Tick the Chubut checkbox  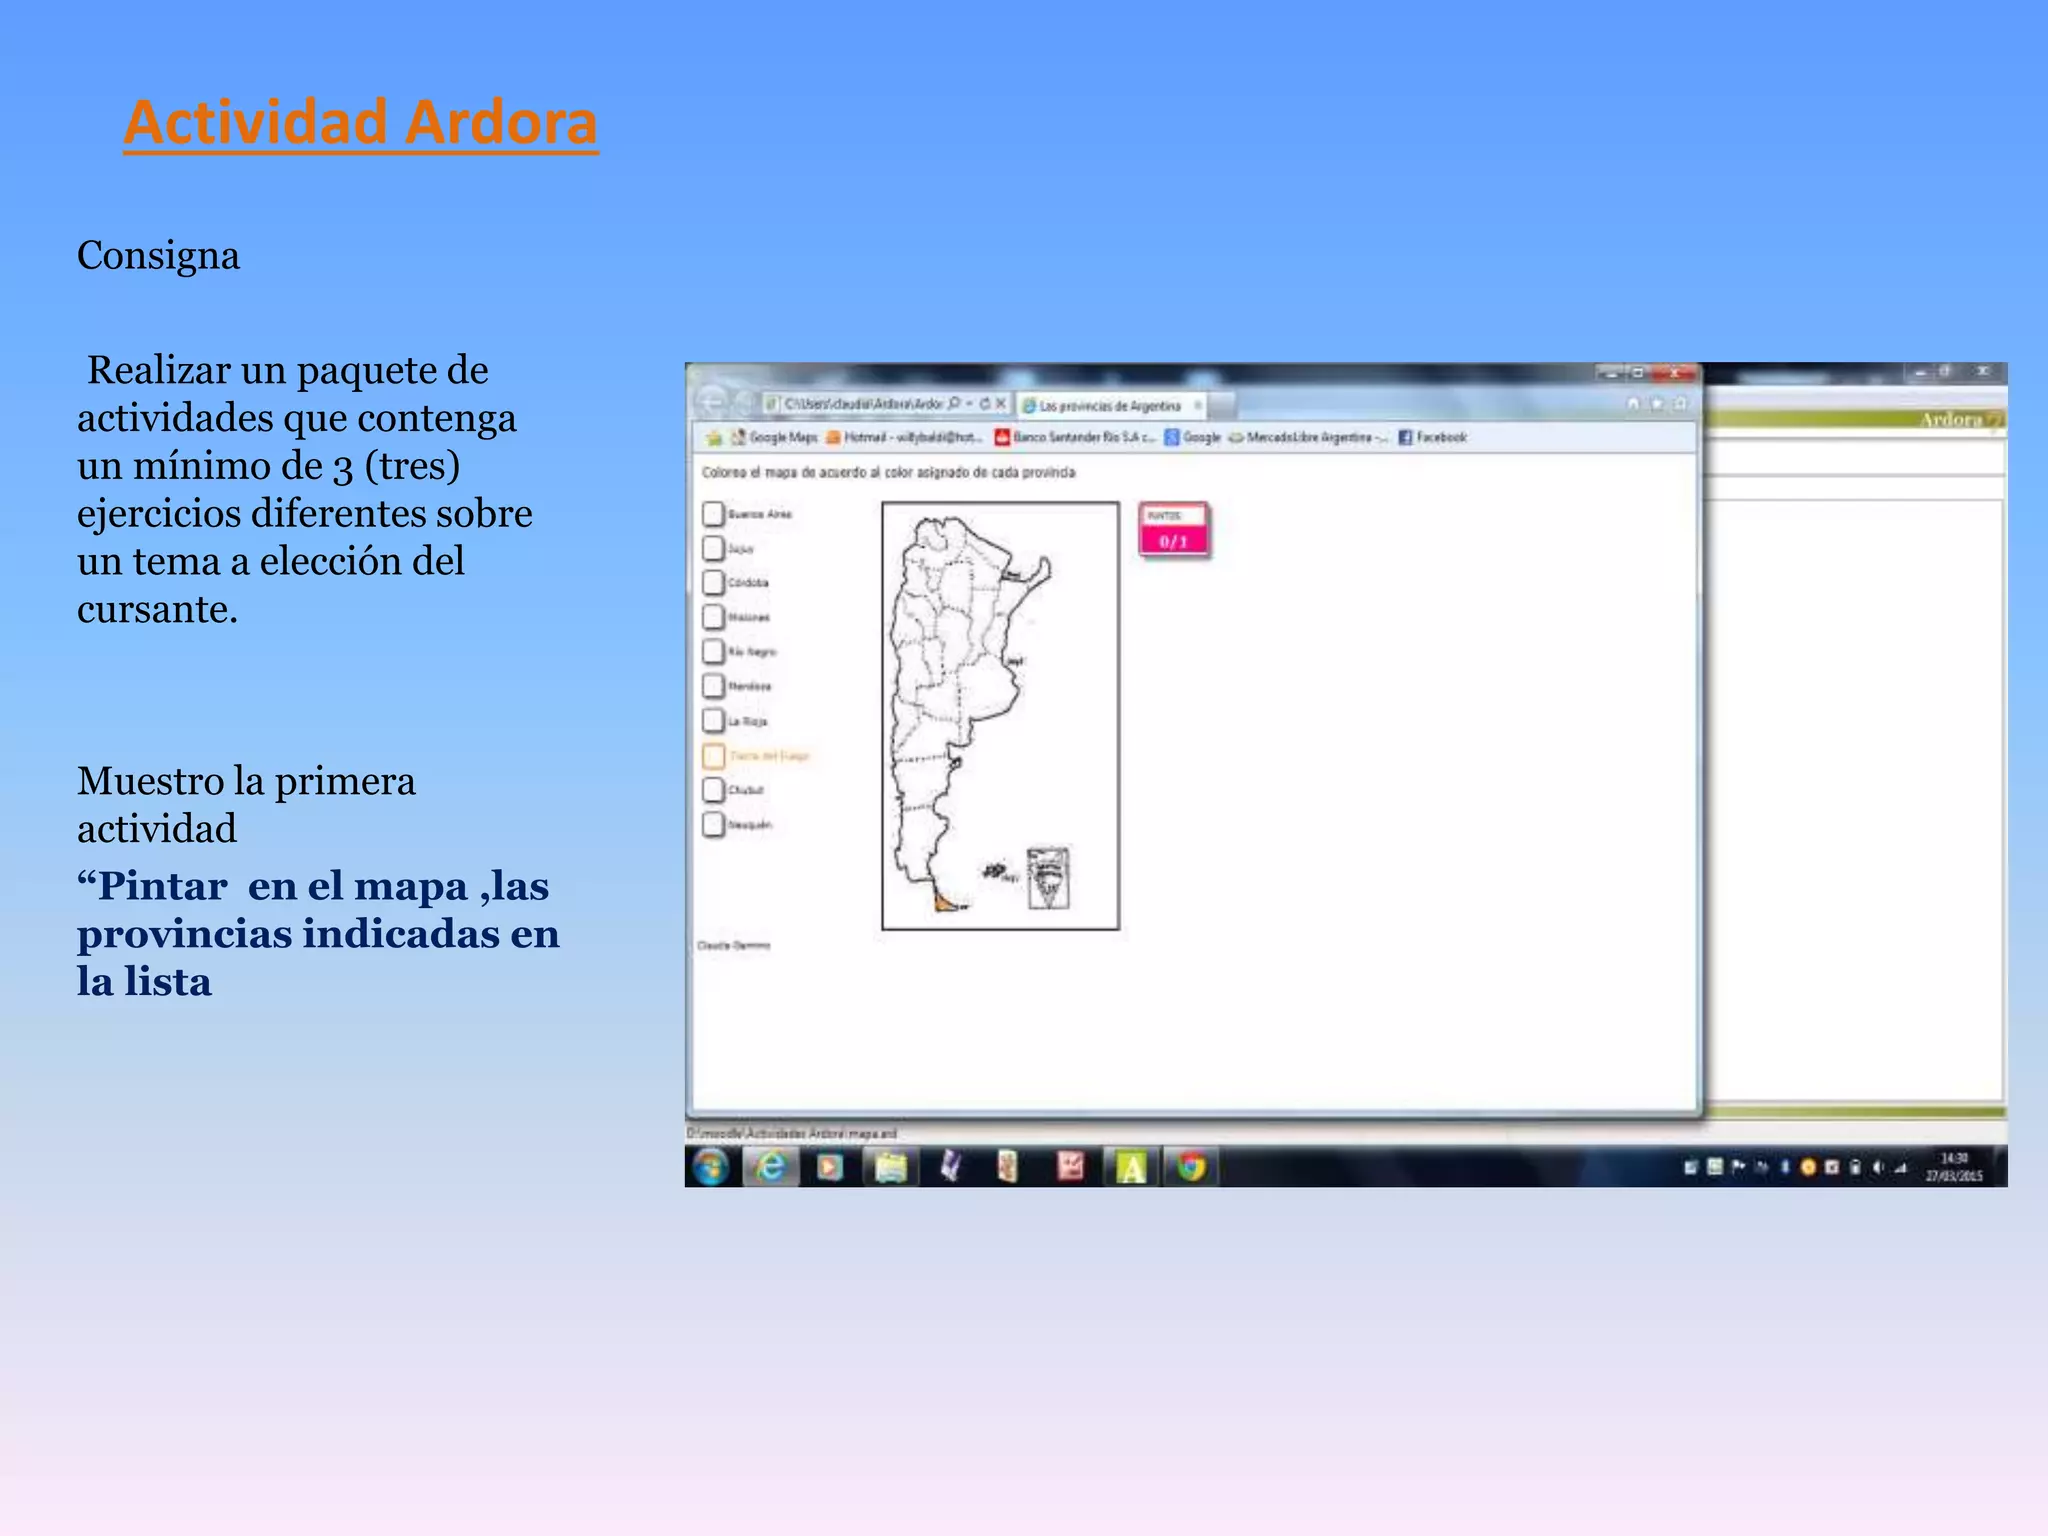click(713, 790)
